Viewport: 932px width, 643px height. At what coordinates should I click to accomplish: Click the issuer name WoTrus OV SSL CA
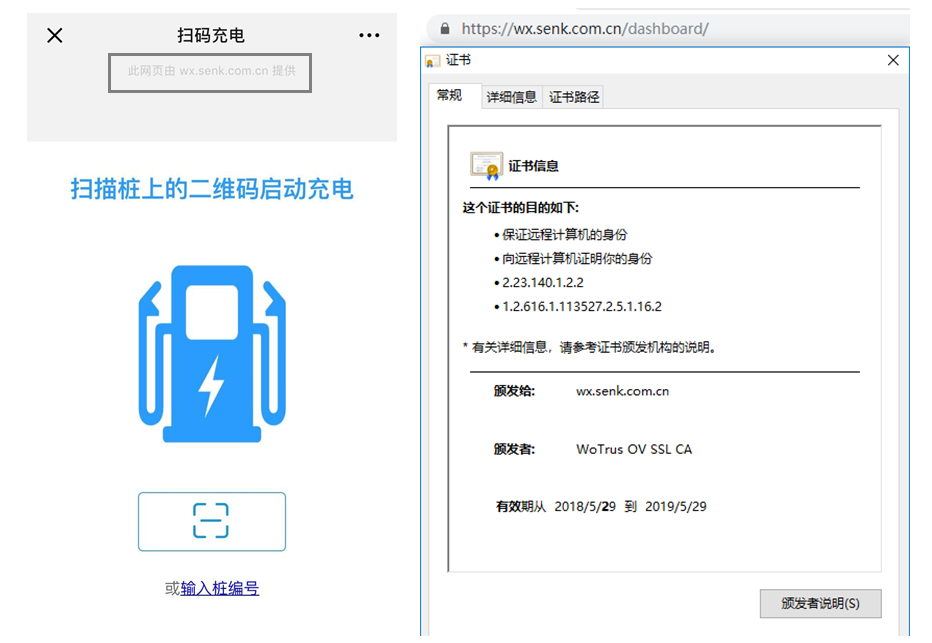tap(634, 449)
